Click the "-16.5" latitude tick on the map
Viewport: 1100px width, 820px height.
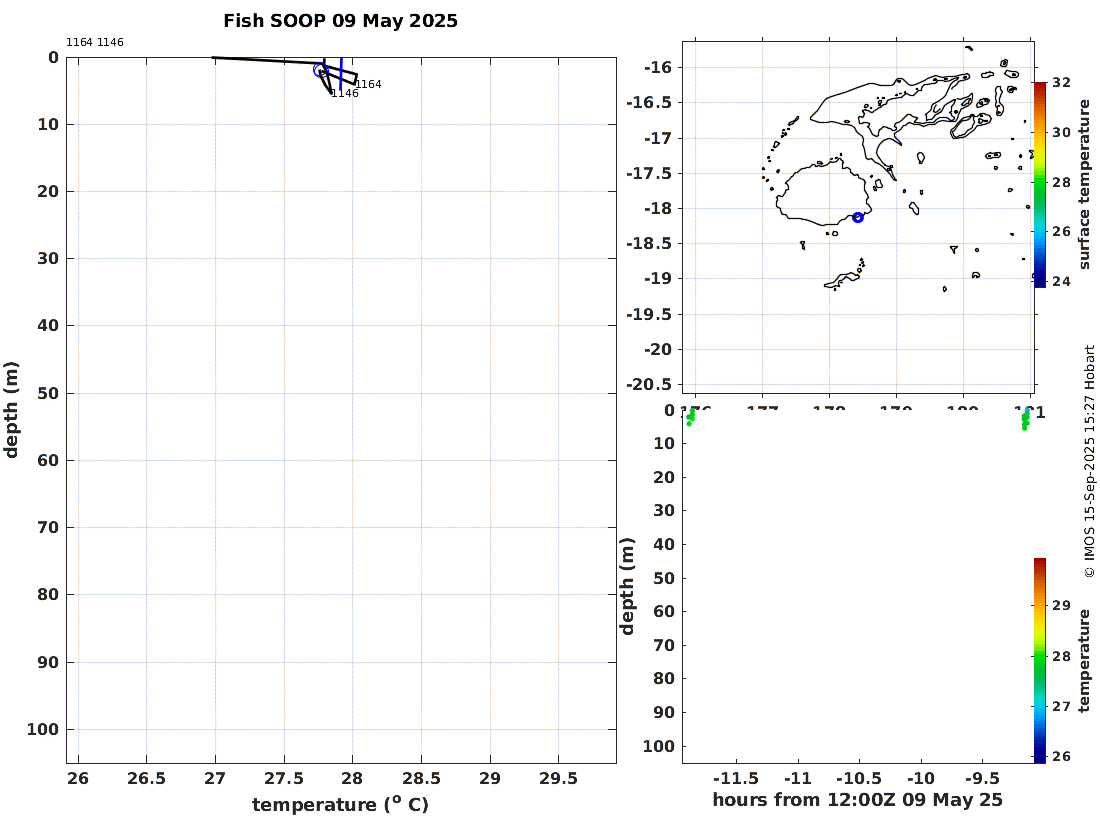650,102
